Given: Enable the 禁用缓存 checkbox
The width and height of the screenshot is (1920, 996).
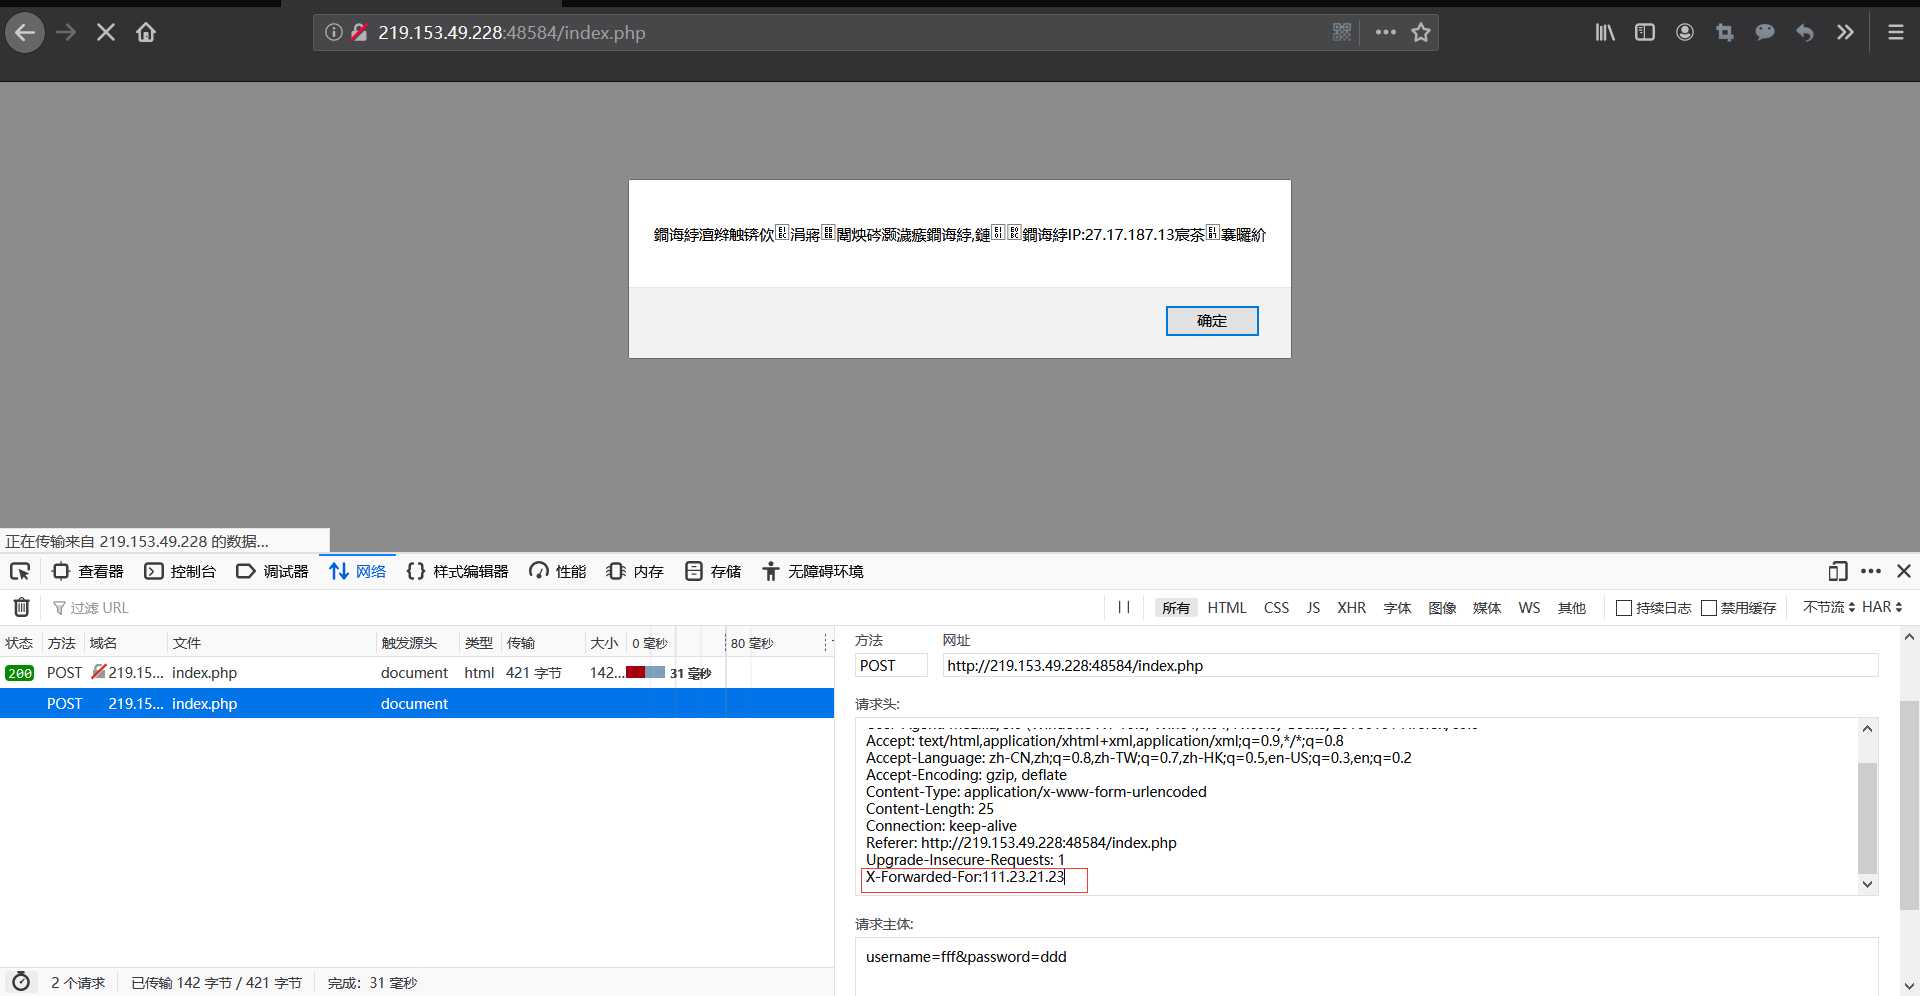Looking at the screenshot, I should pos(1709,608).
